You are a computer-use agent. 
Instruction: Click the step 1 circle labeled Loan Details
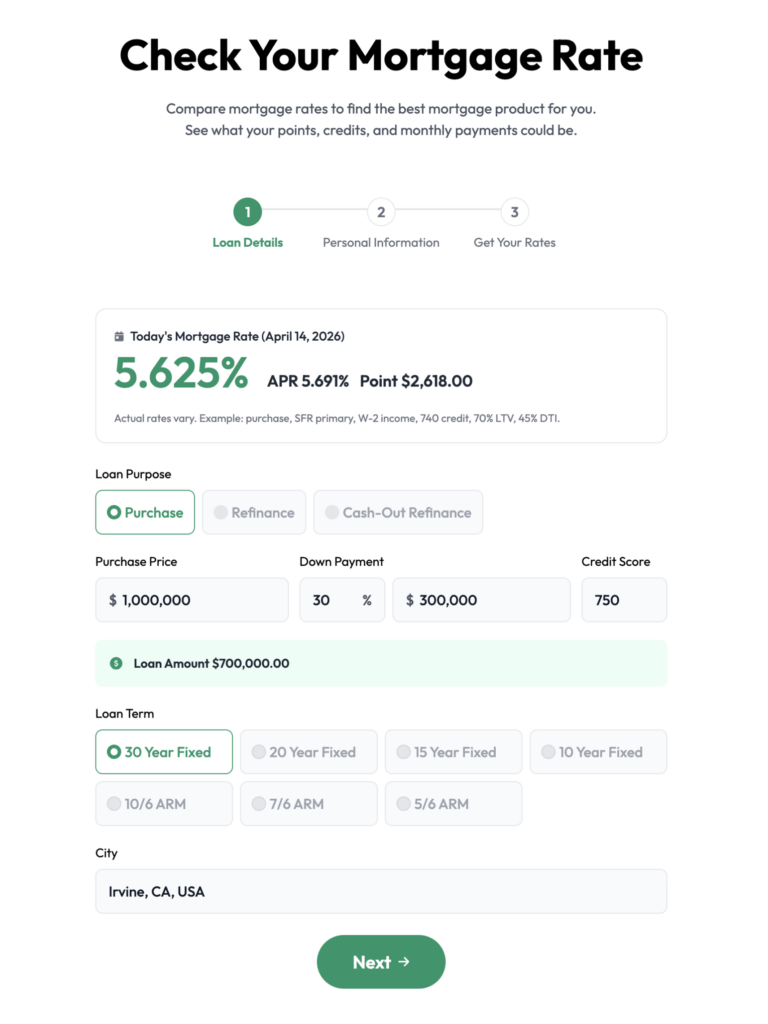pos(247,212)
